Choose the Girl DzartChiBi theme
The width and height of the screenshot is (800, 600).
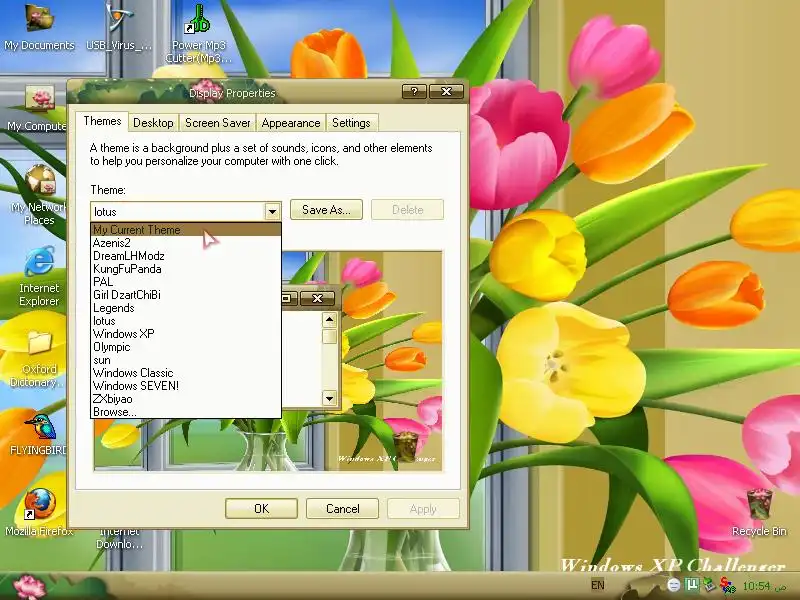(186, 295)
